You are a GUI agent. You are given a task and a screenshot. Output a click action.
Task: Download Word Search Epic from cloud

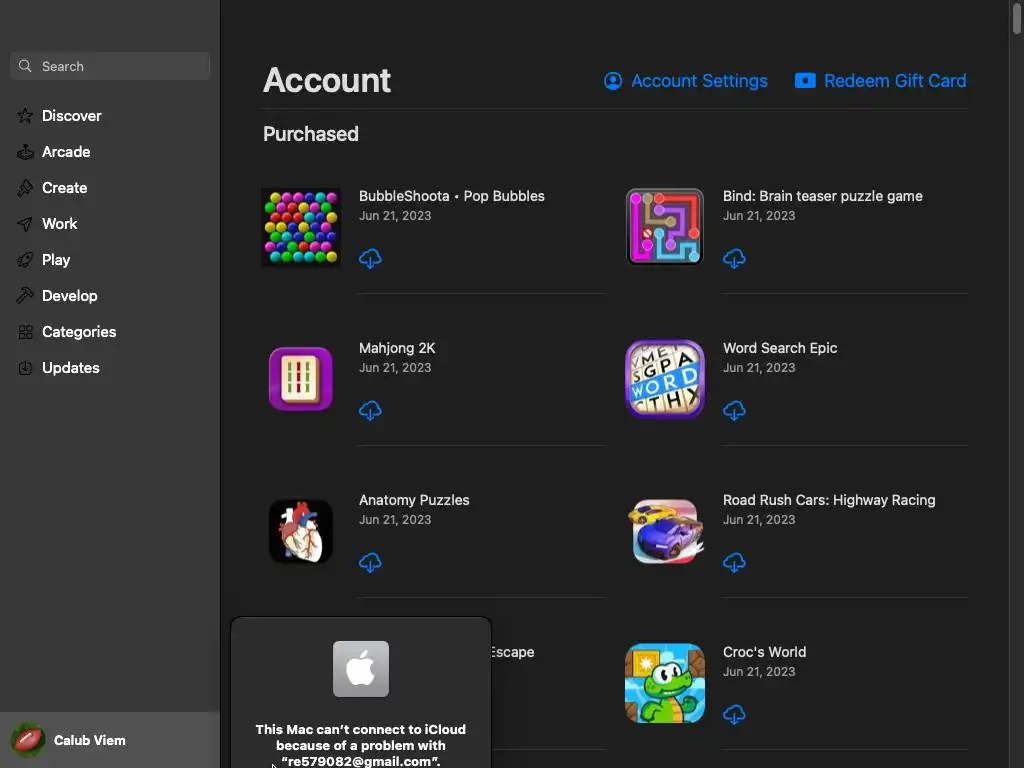tap(734, 410)
